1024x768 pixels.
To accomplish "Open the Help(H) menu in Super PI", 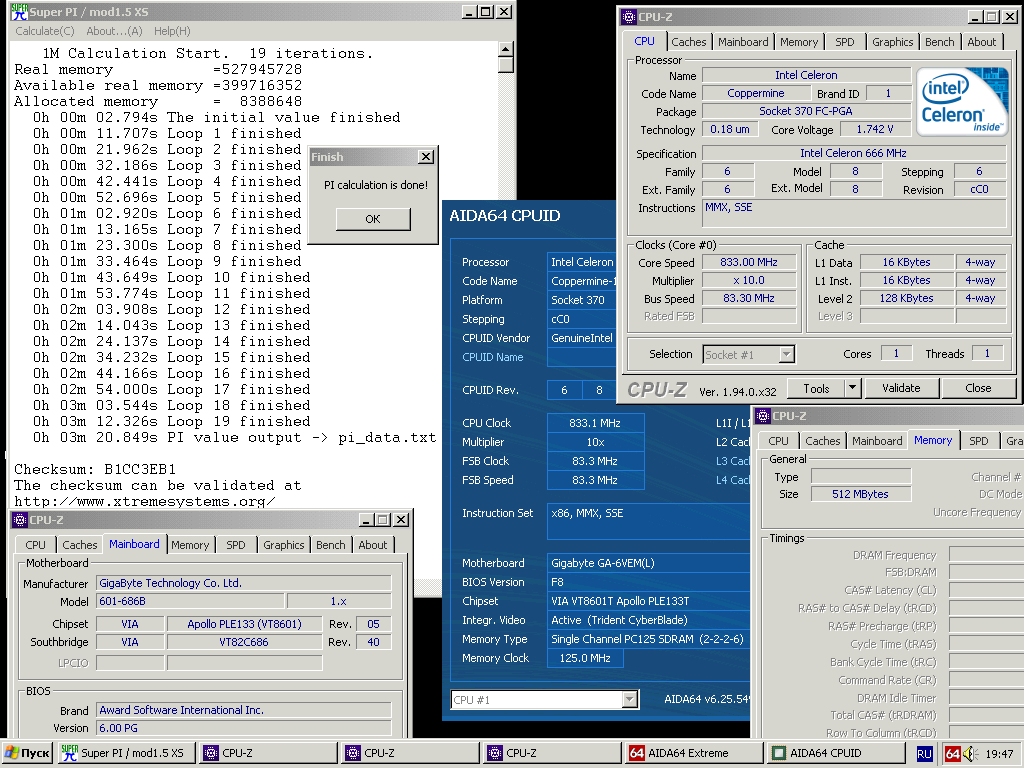I will click(x=172, y=31).
